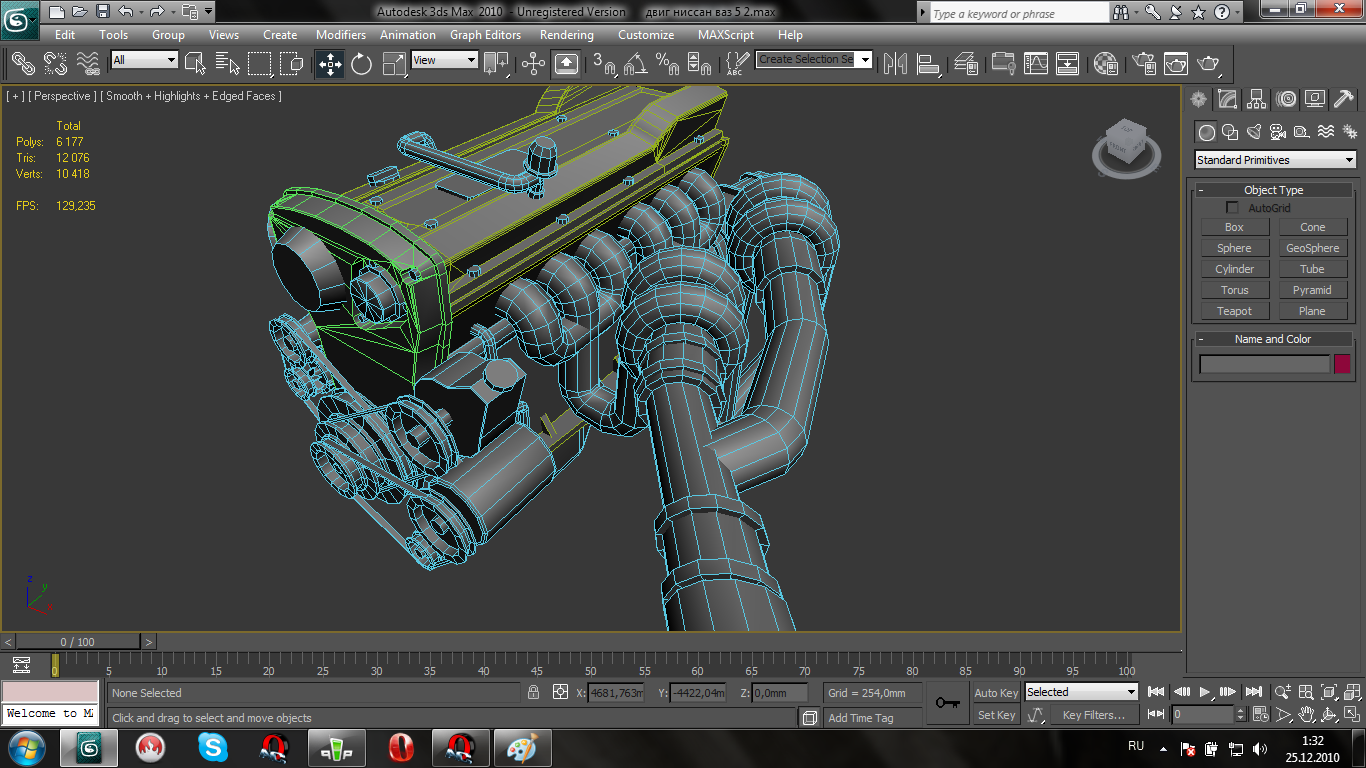Open the Standard Primitives dropdown
The height and width of the screenshot is (768, 1366).
point(1275,160)
